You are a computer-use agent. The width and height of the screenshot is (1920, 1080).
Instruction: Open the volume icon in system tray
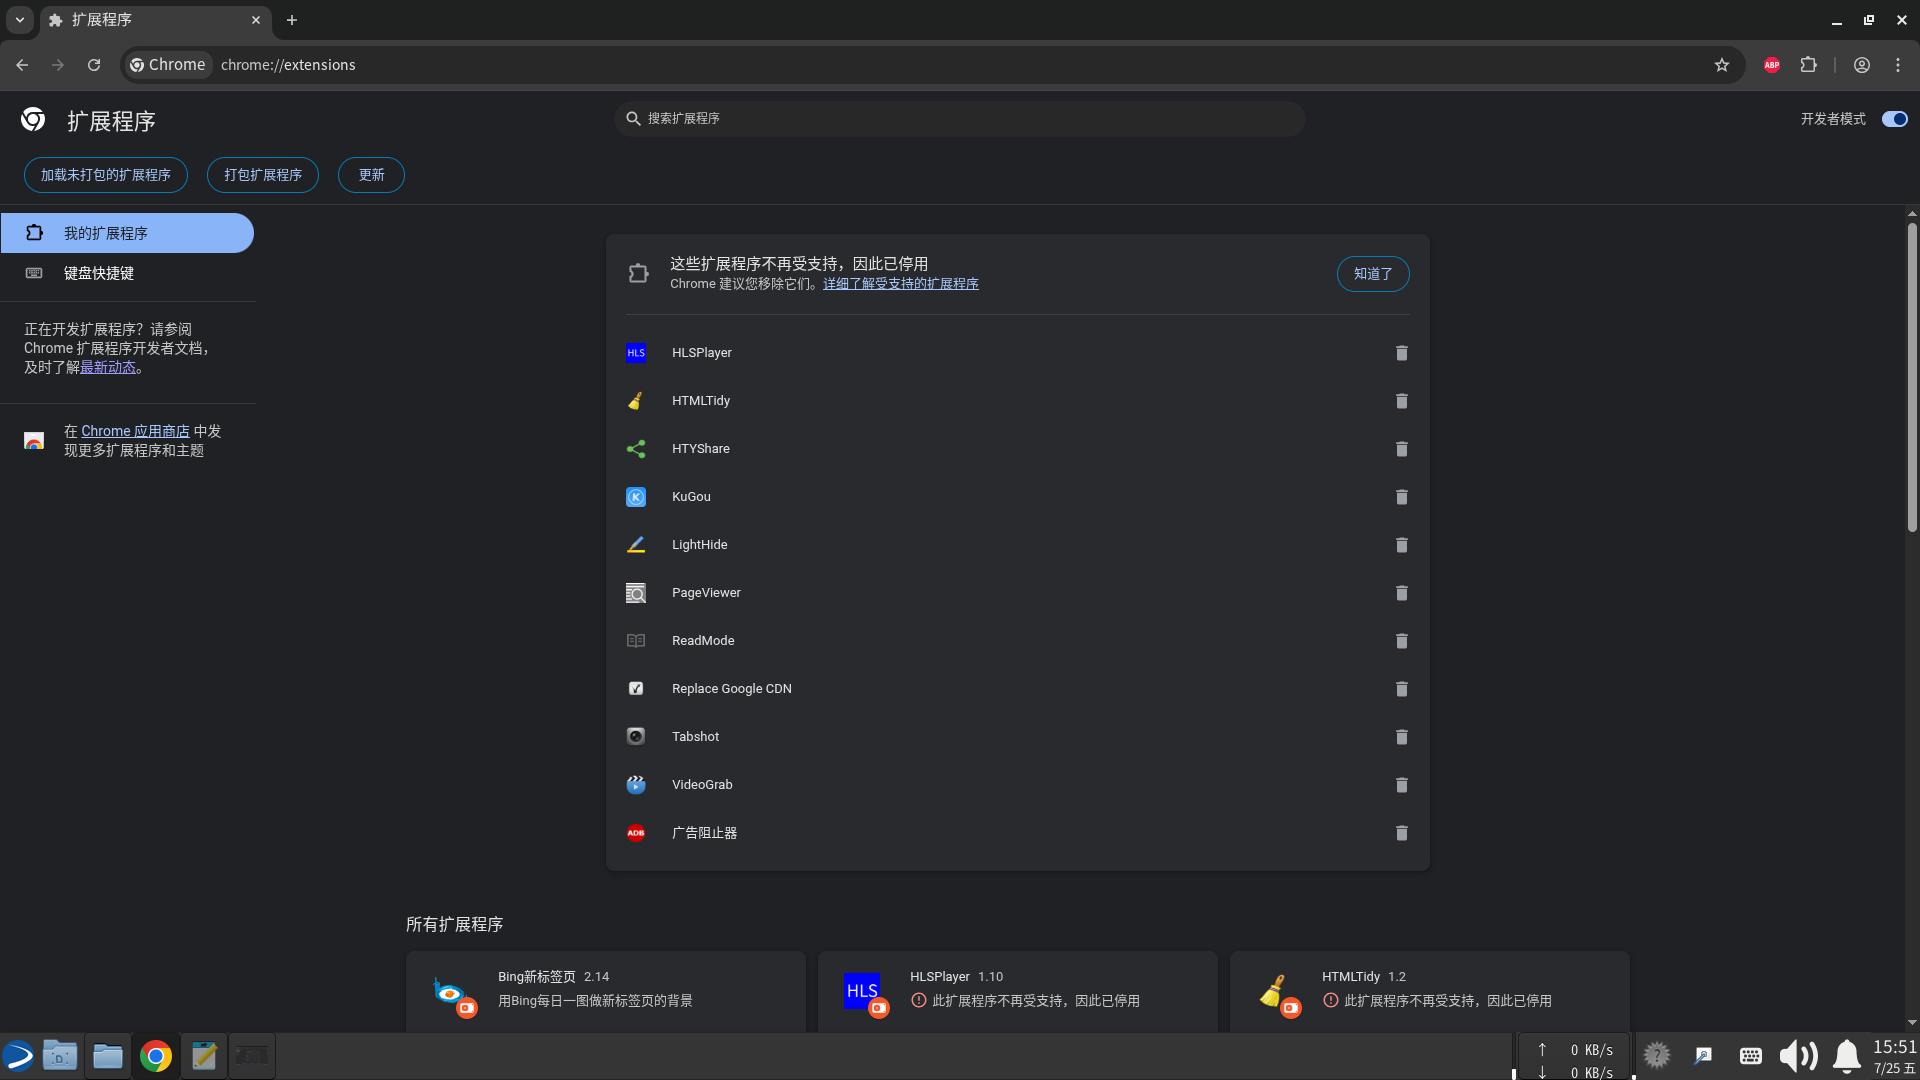pyautogui.click(x=1797, y=1056)
